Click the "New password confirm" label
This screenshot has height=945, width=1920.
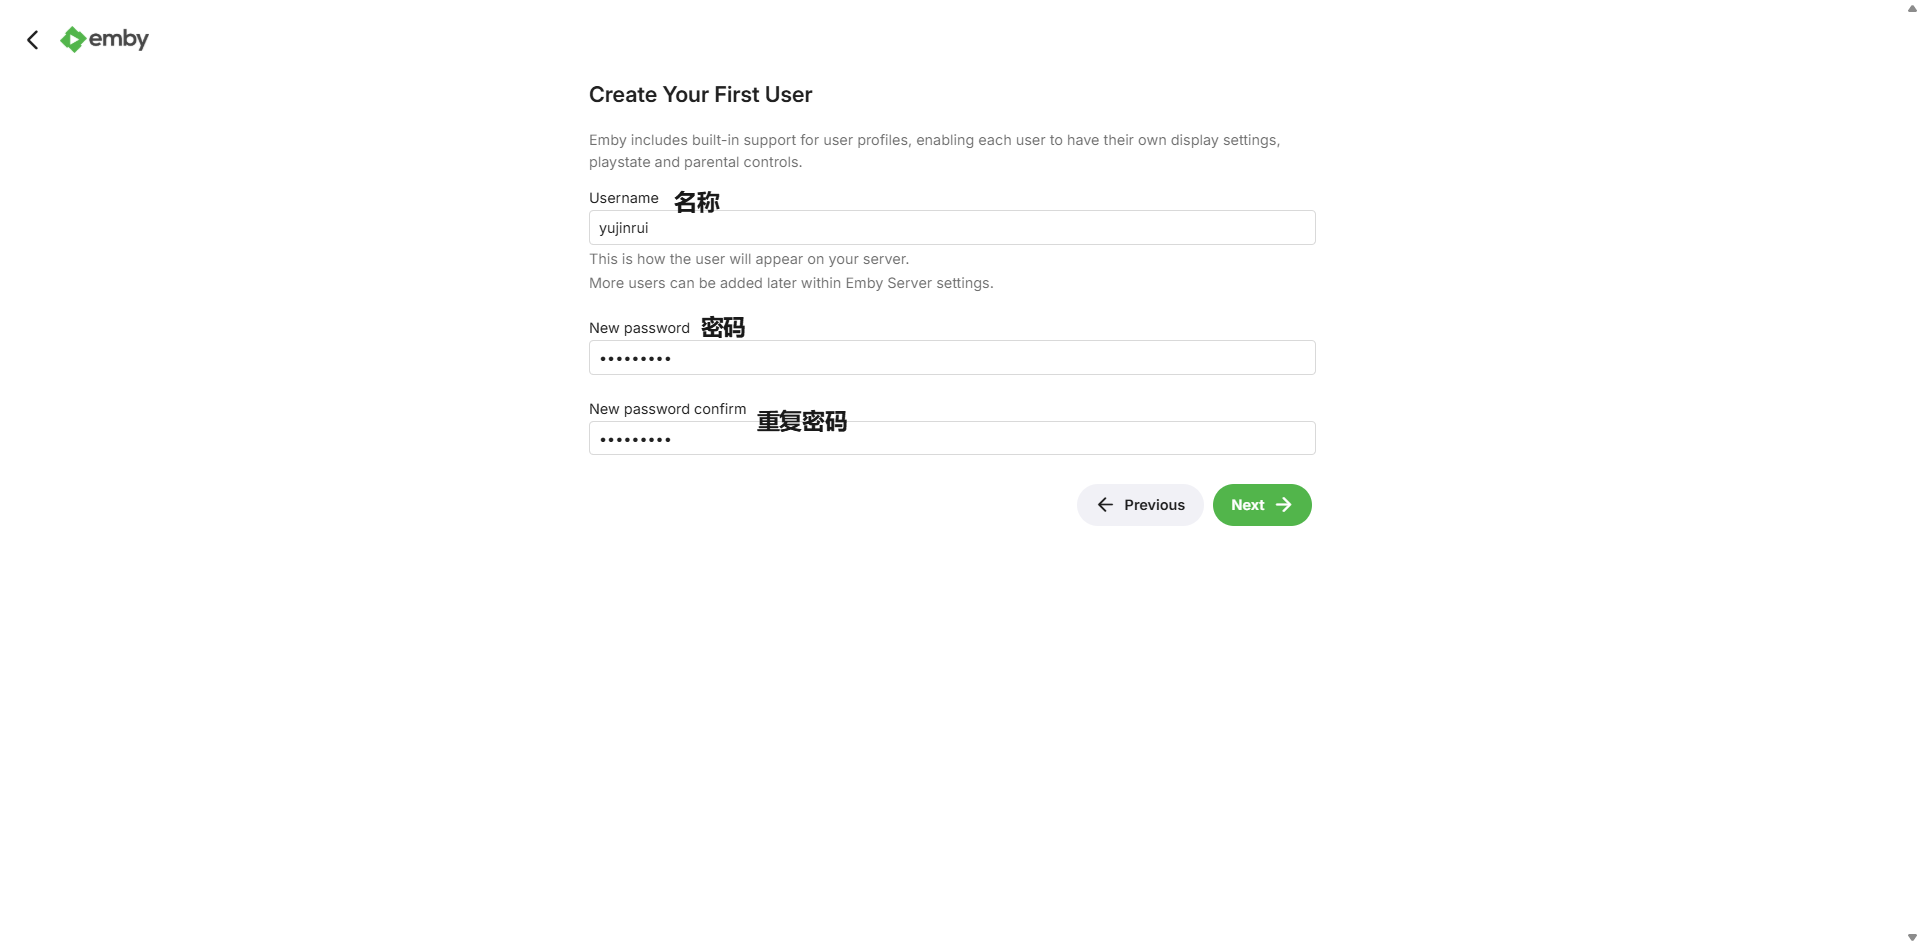click(667, 409)
